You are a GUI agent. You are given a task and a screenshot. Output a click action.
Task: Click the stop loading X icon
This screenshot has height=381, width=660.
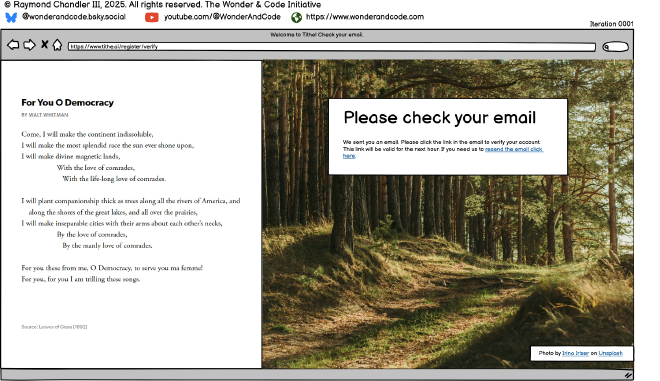(x=44, y=44)
